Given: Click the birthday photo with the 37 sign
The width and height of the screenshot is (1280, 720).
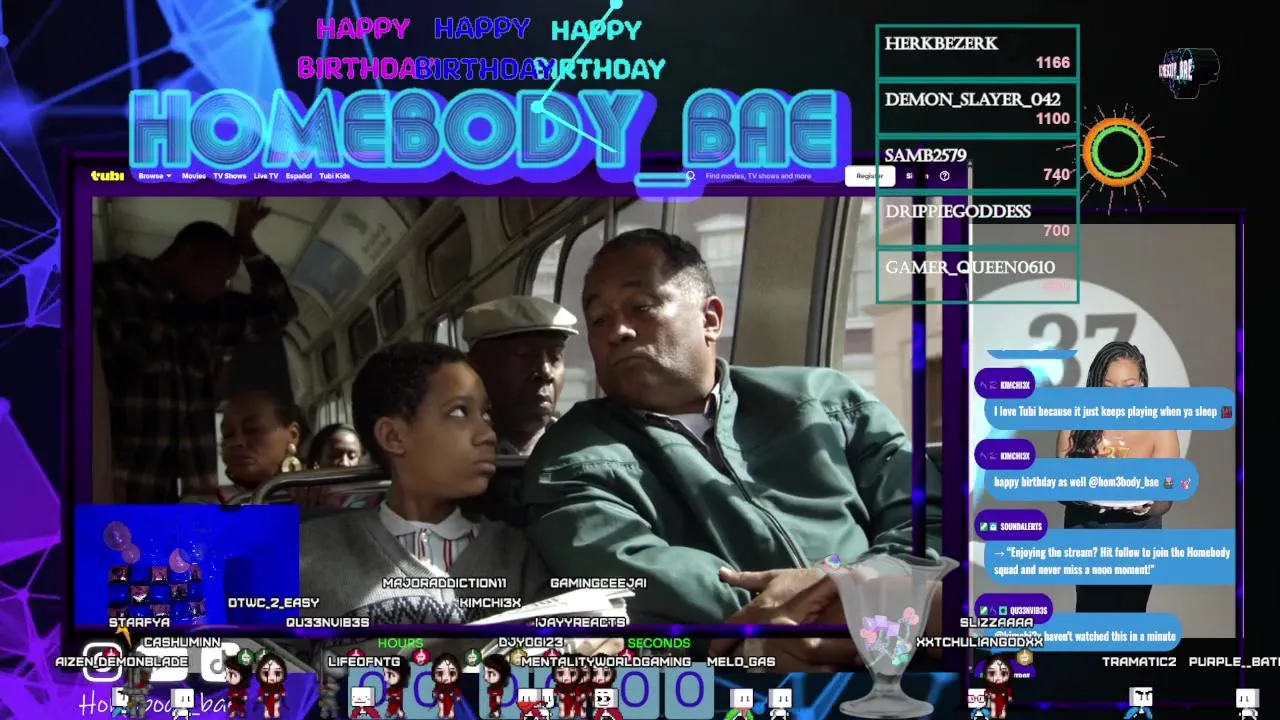Looking at the screenshot, I should point(1104,430).
